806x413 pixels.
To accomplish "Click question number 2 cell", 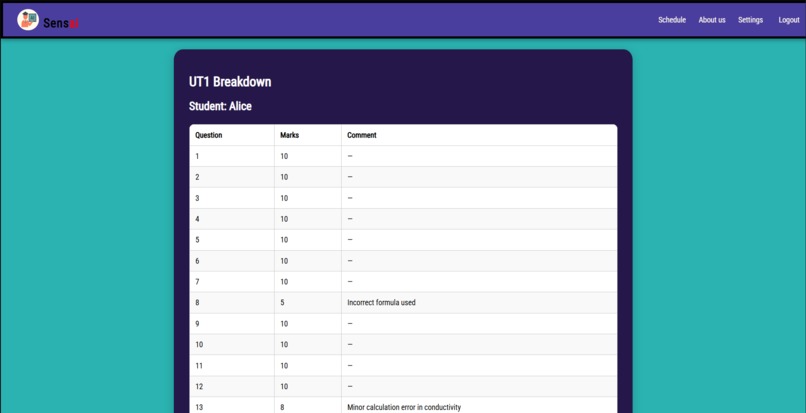I will pyautogui.click(x=232, y=177).
